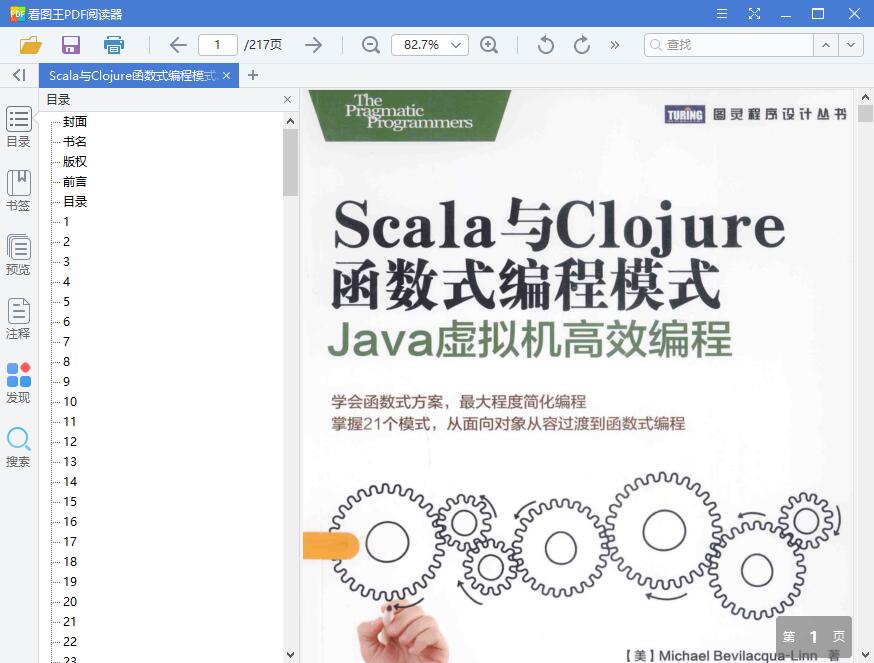The image size is (874, 663).
Task: Select outline entry 8
Action: point(66,362)
